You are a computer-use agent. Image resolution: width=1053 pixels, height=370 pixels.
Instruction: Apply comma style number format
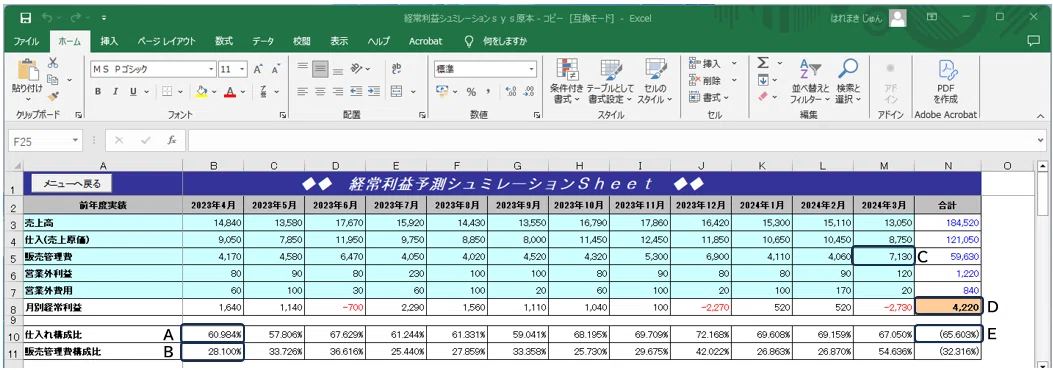[x=488, y=91]
